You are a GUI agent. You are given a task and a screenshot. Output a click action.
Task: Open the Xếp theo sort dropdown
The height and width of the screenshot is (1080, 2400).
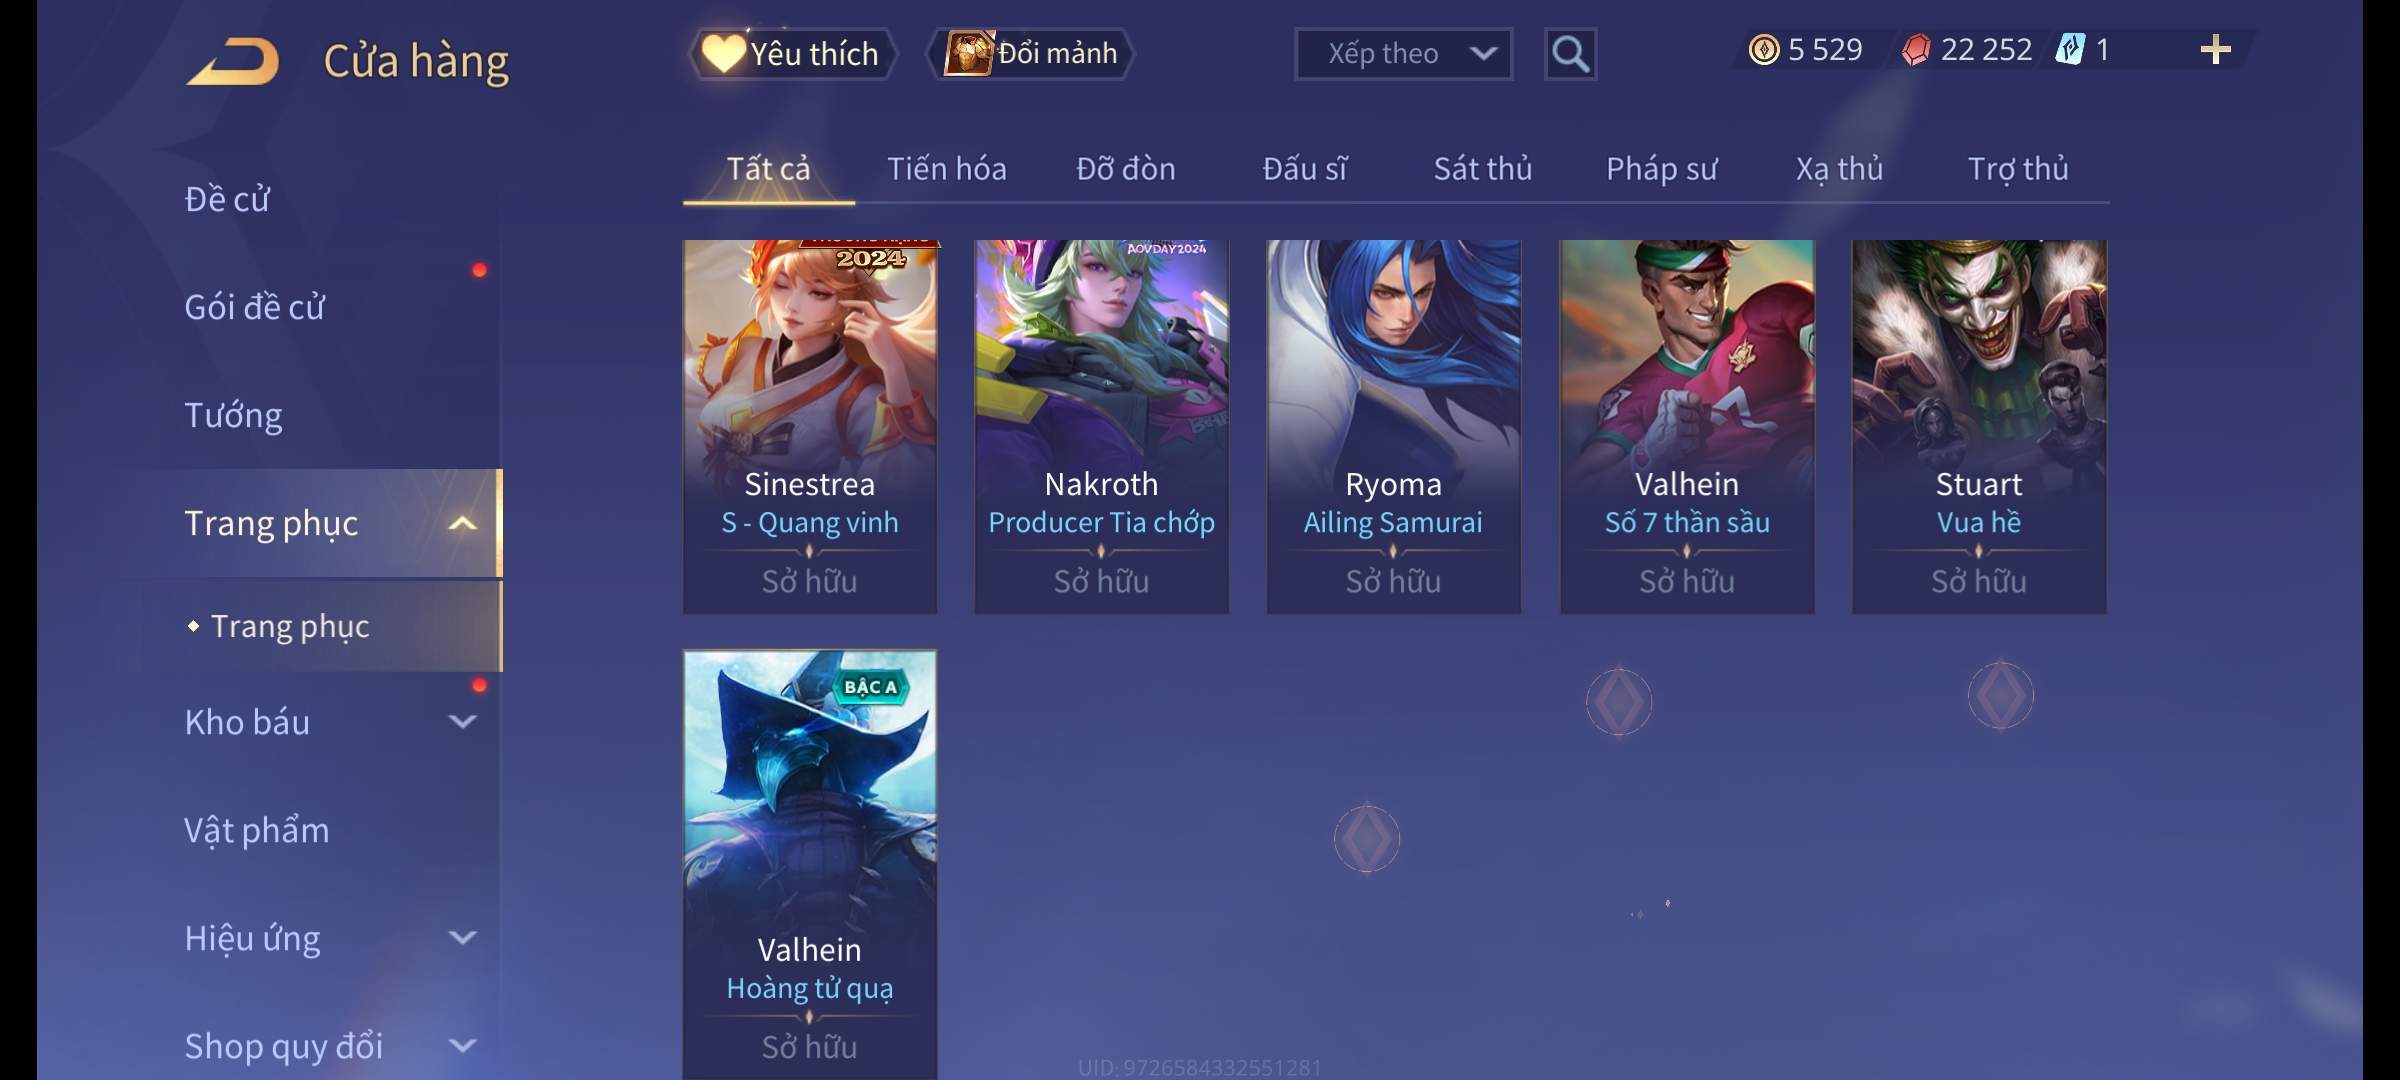point(1403,54)
